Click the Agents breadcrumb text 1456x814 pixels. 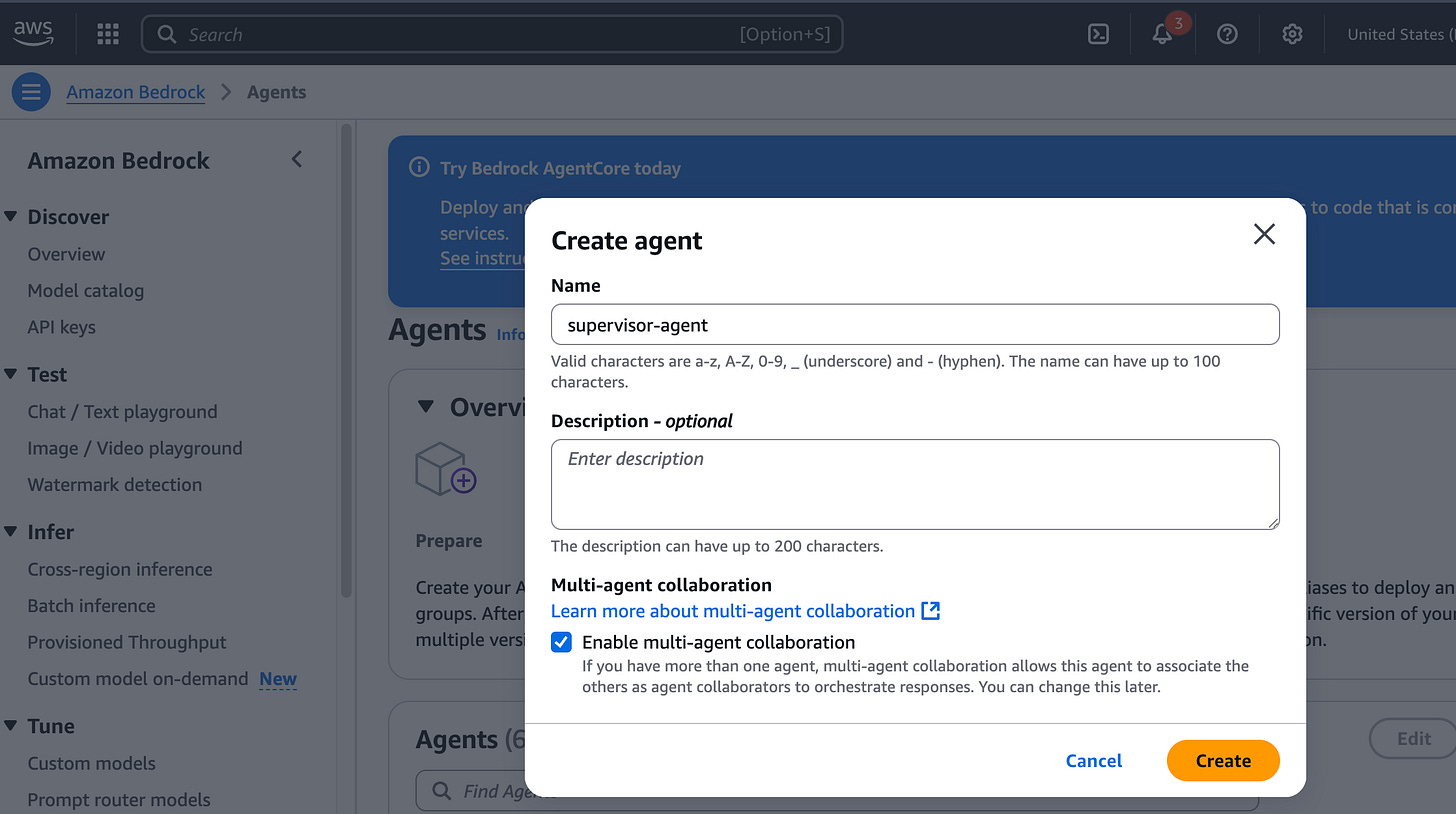point(276,92)
